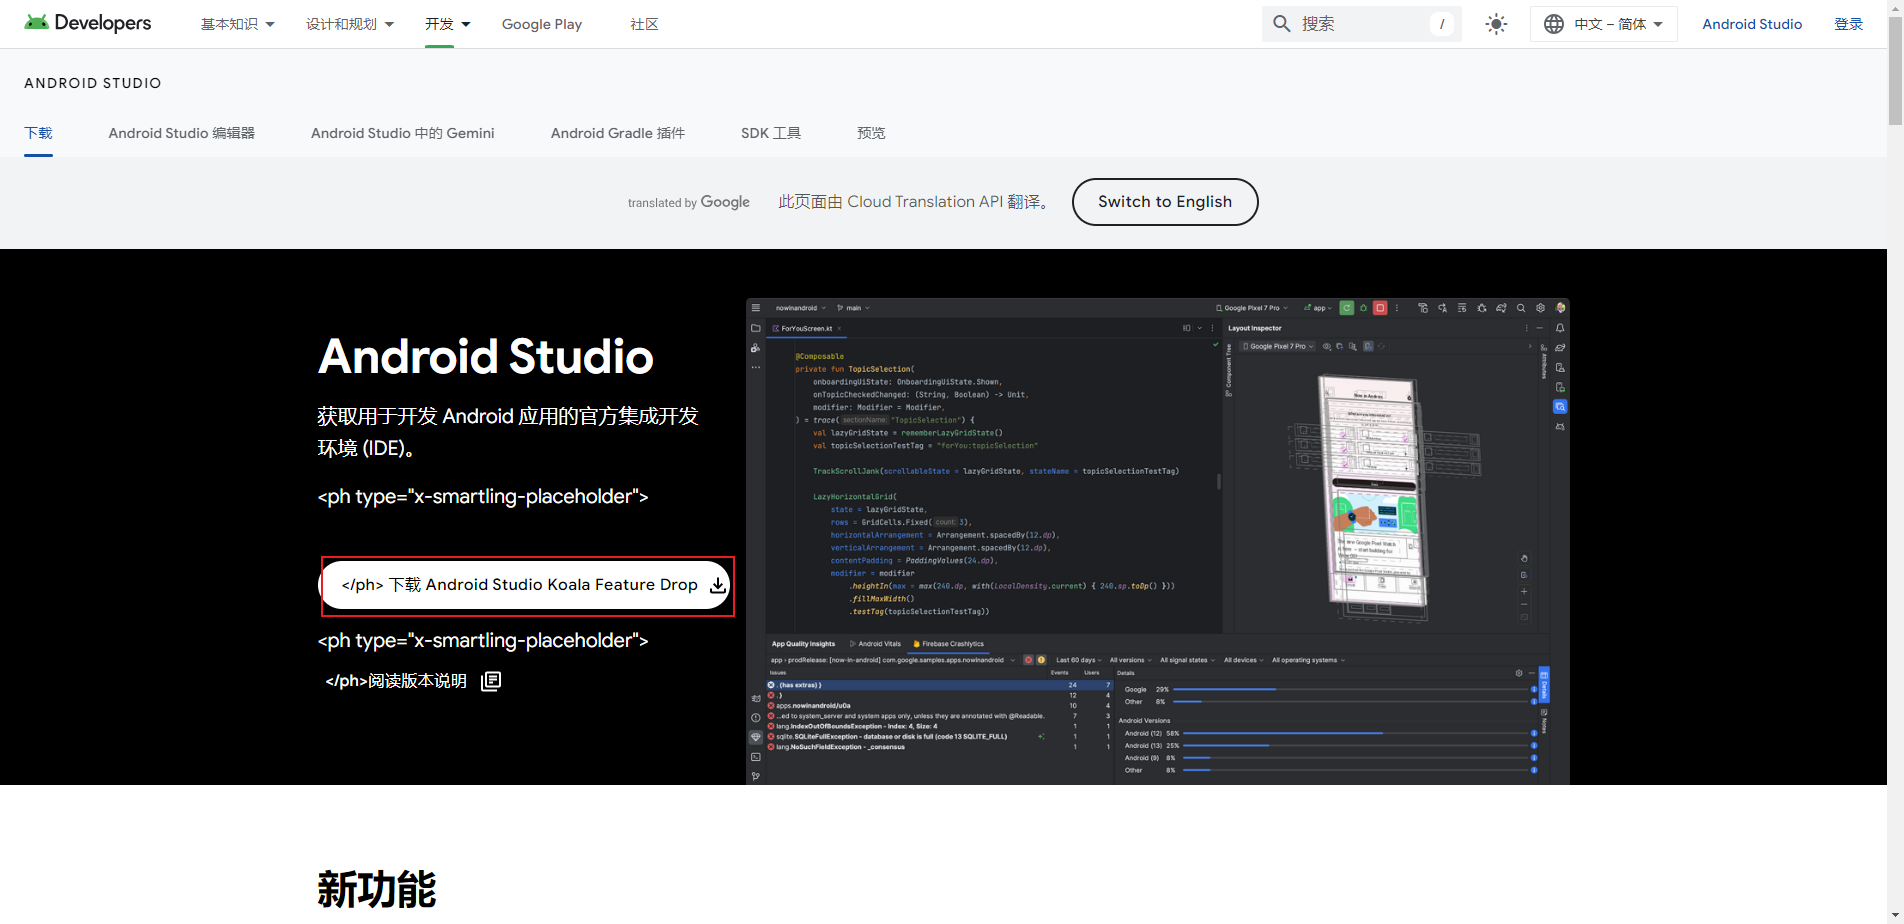Click the page's vertical scrollbar thumb

tap(1895, 70)
